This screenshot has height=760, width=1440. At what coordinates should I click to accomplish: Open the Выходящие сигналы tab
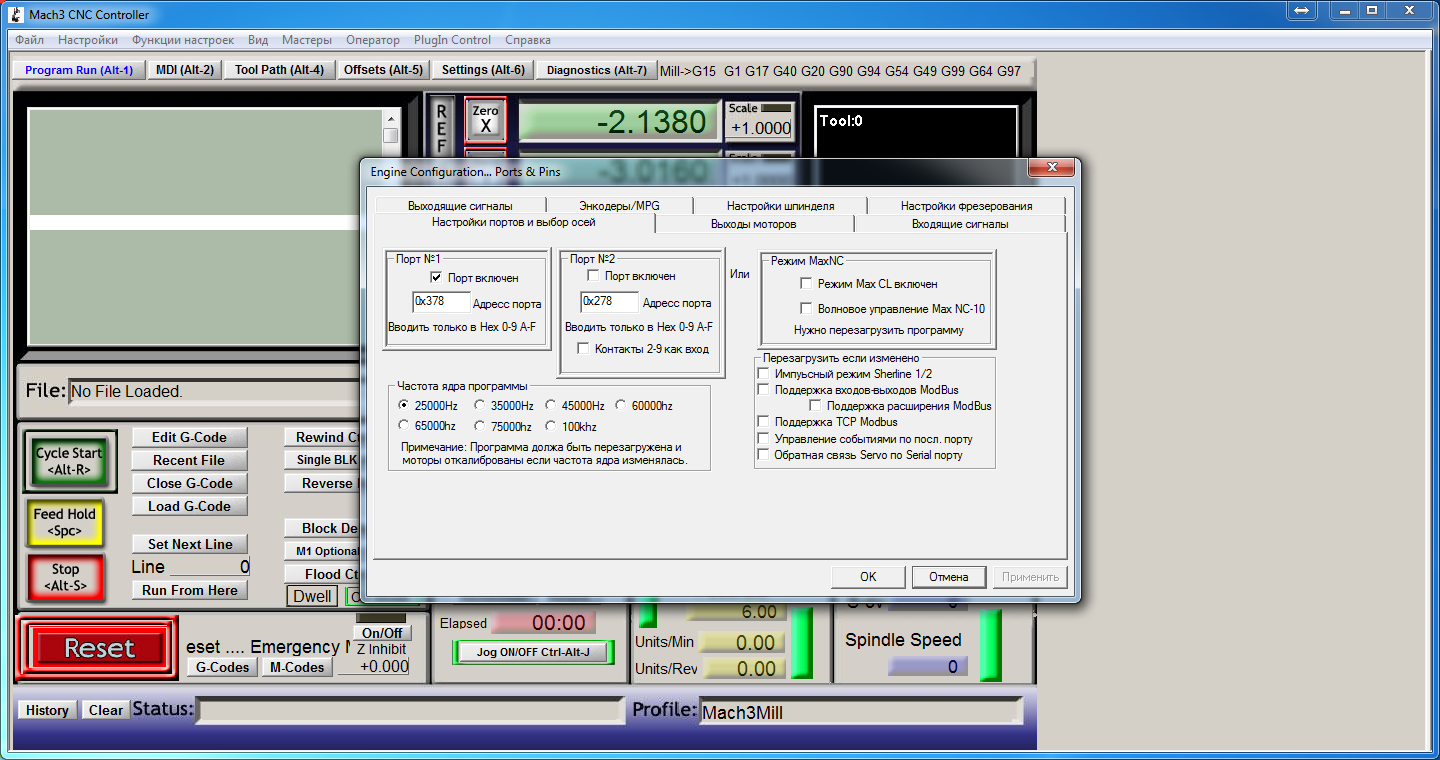(x=460, y=206)
